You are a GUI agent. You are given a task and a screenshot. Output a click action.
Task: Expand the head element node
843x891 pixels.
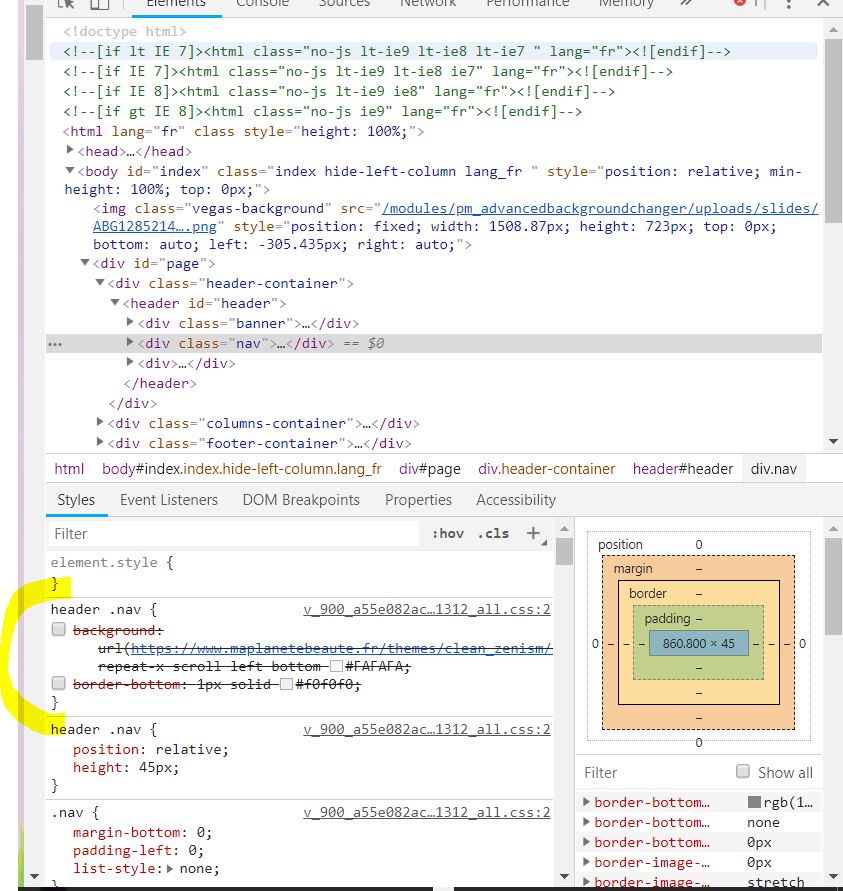point(70,149)
